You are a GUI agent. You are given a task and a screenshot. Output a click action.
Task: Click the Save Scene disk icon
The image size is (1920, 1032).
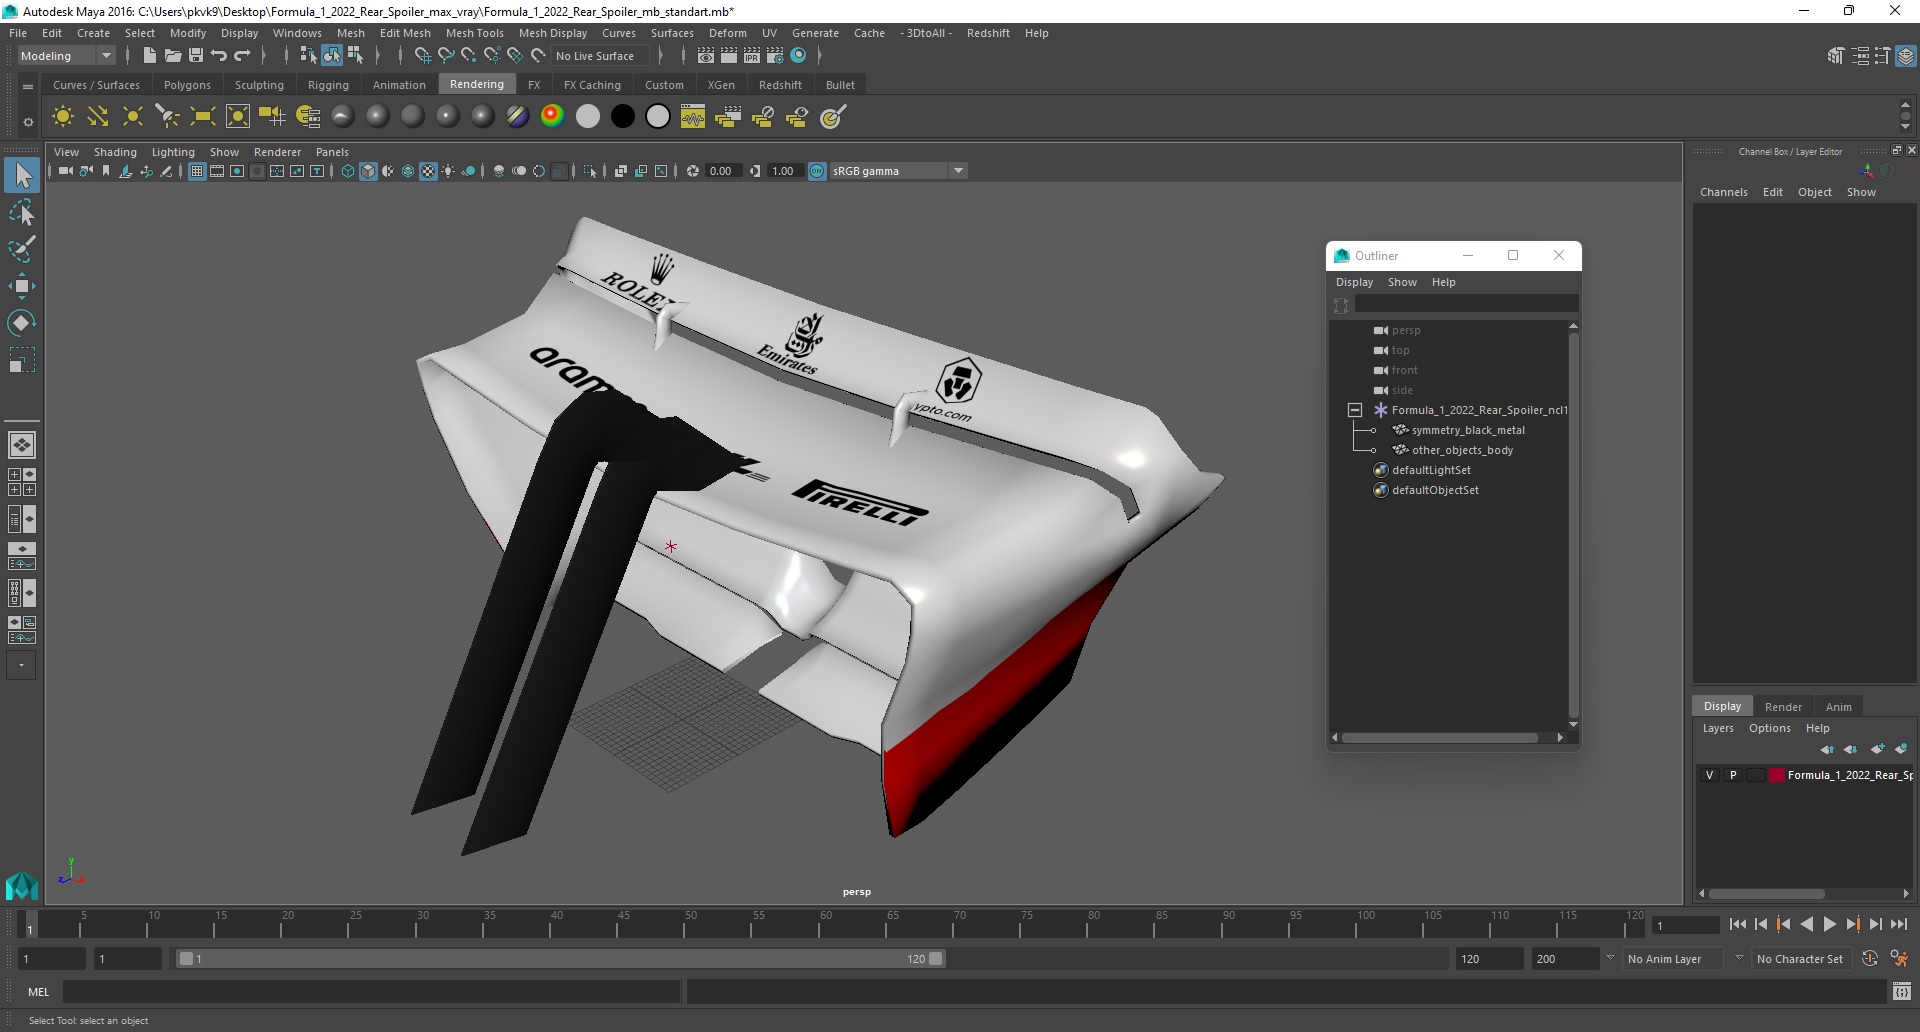click(196, 56)
